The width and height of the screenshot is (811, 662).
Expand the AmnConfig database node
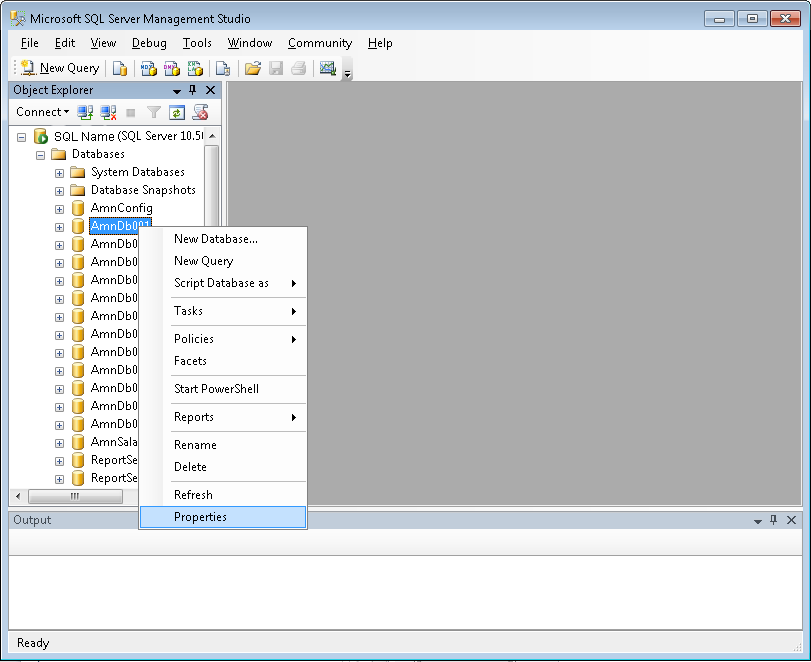click(x=59, y=209)
